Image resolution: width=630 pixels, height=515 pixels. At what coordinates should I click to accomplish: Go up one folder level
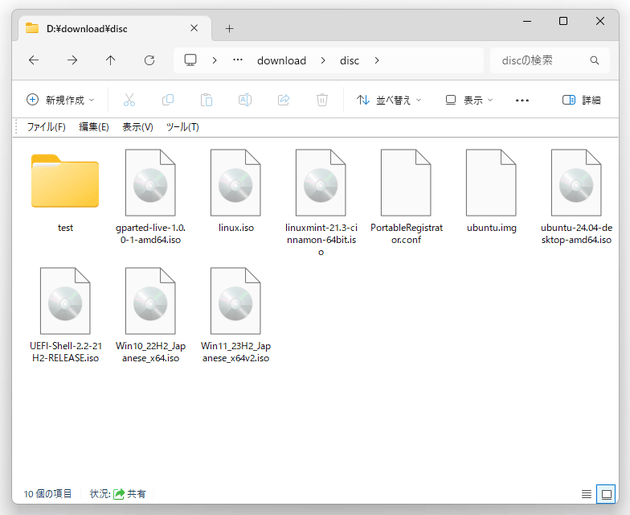click(x=110, y=60)
